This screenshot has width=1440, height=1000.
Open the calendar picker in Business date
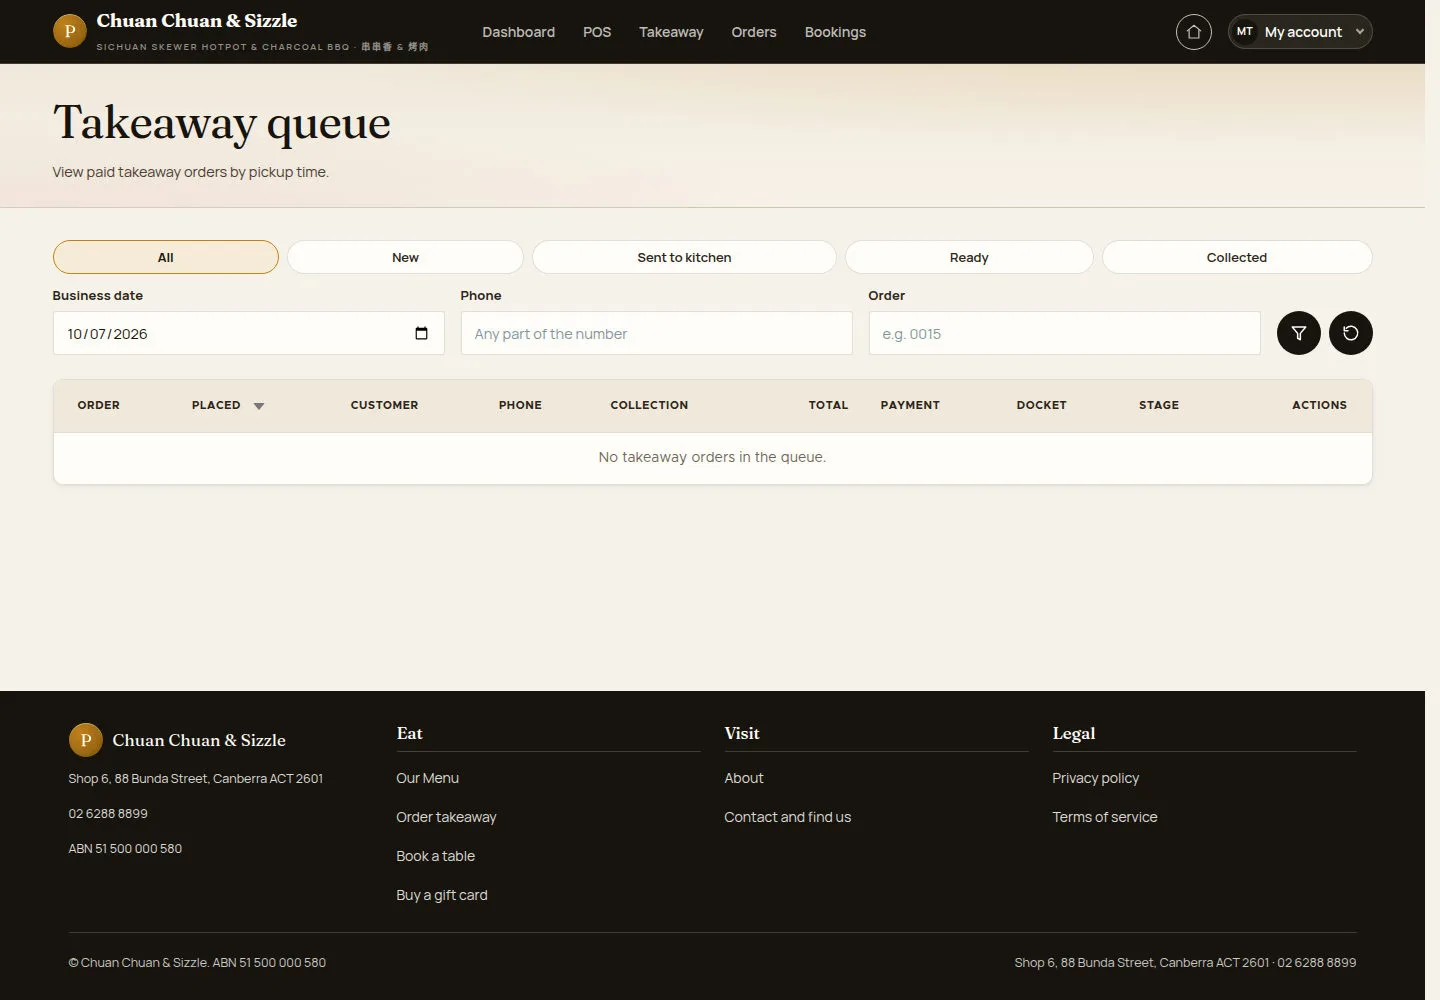(x=421, y=333)
